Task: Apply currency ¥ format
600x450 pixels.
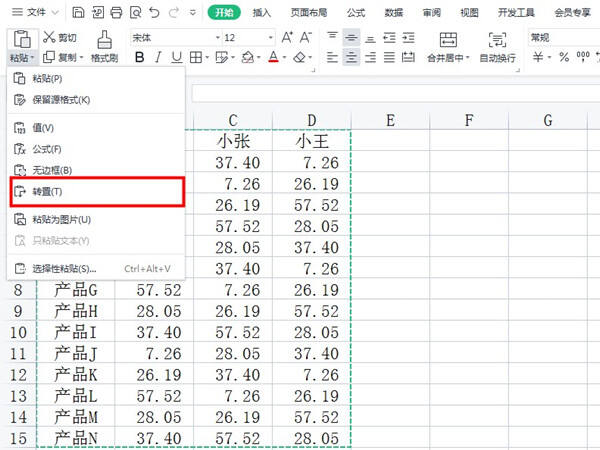Action: click(538, 58)
